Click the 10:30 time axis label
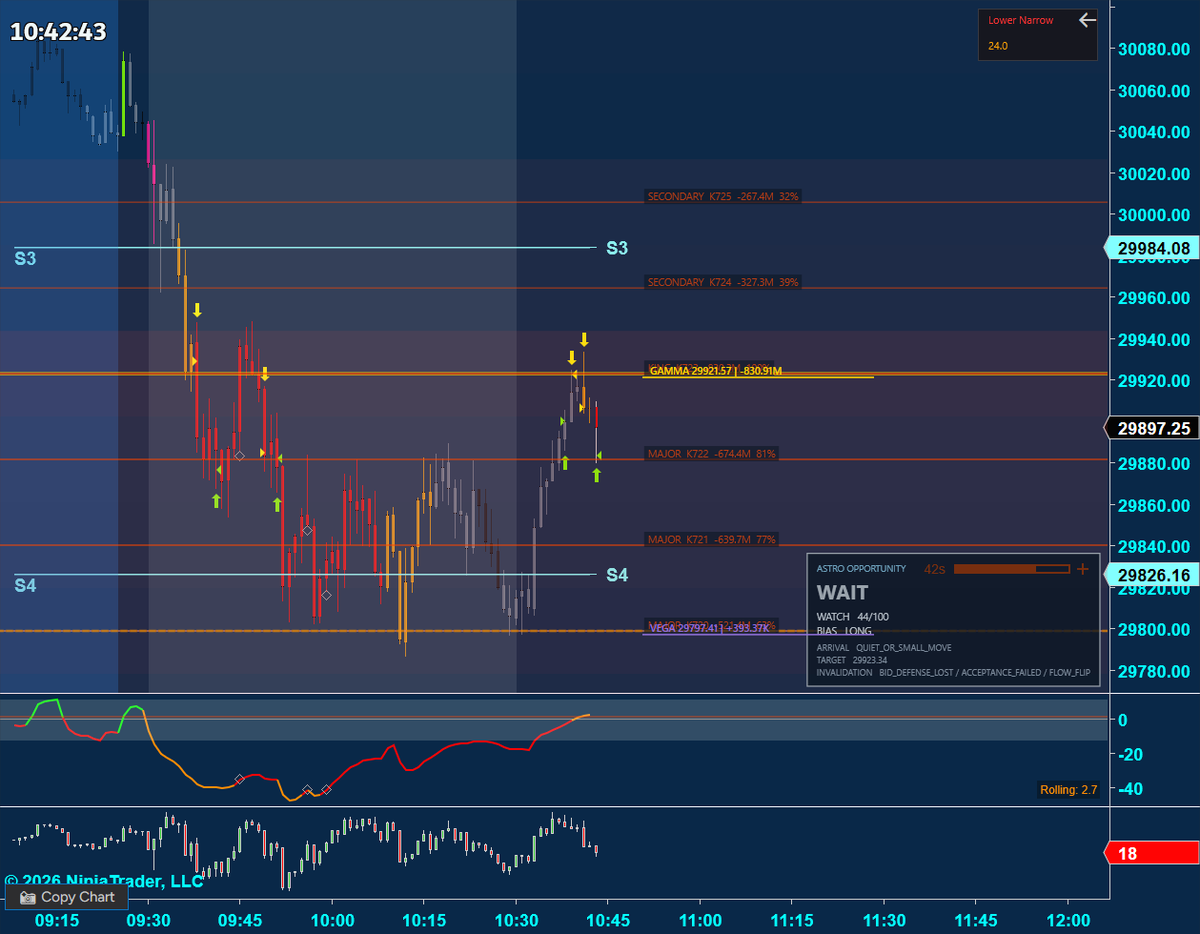 516,920
